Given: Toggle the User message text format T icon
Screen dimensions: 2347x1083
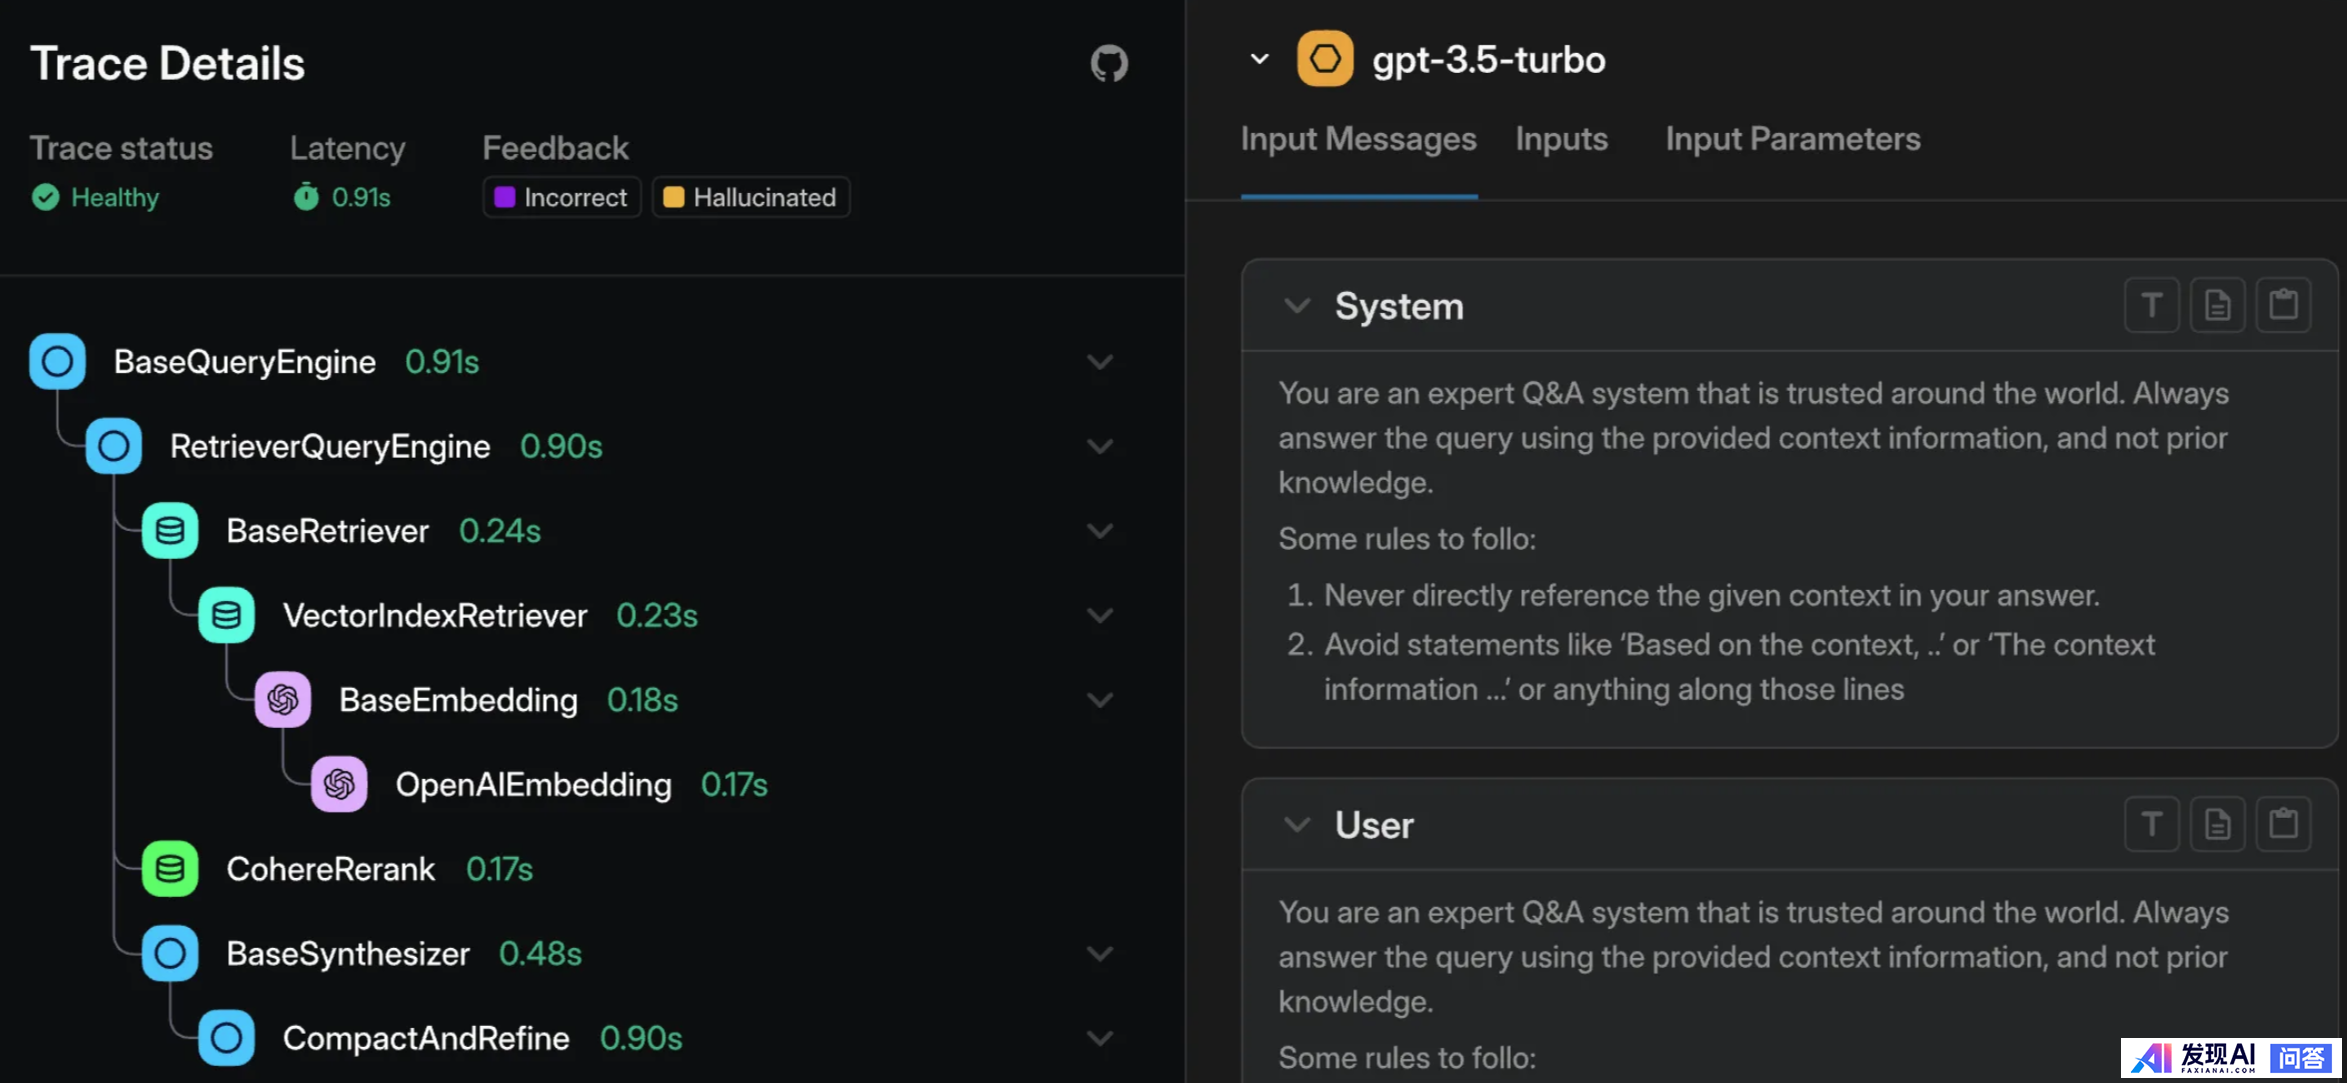Looking at the screenshot, I should pos(2152,824).
